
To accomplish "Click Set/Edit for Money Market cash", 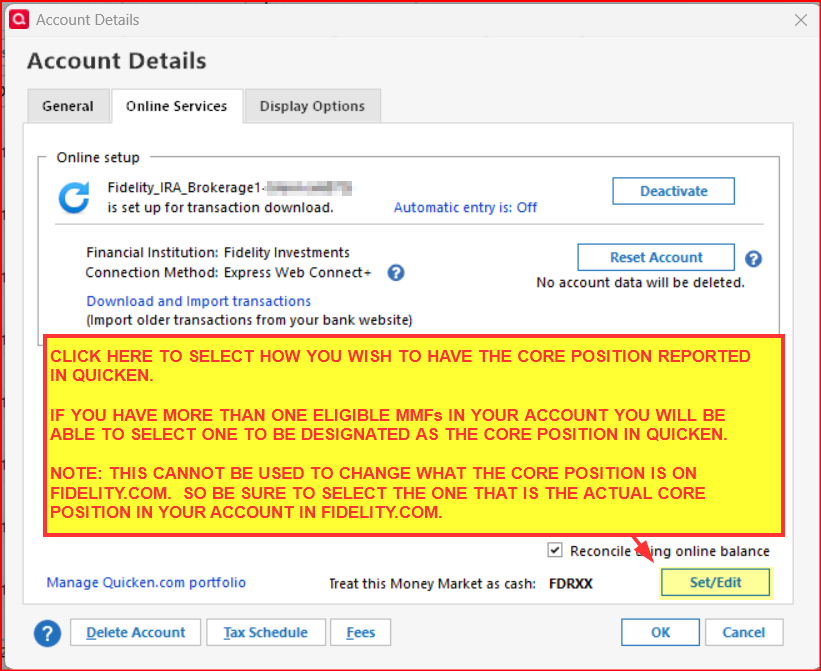I will (715, 583).
